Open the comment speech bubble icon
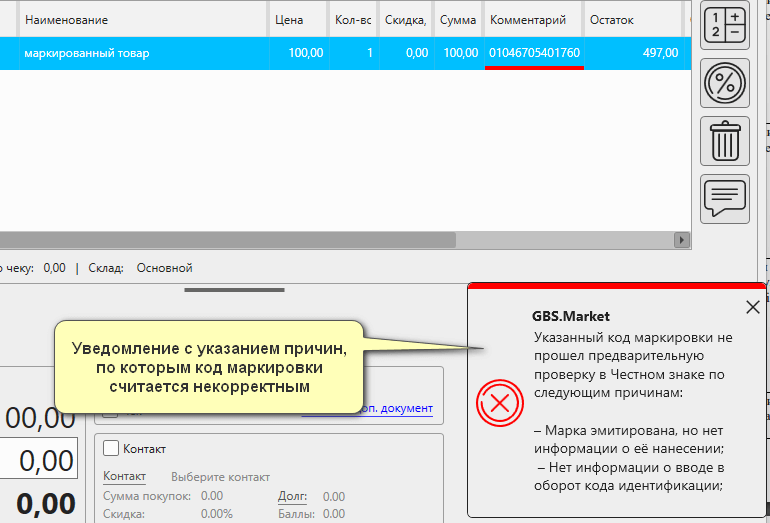Viewport: 770px width, 523px height. pos(724,197)
